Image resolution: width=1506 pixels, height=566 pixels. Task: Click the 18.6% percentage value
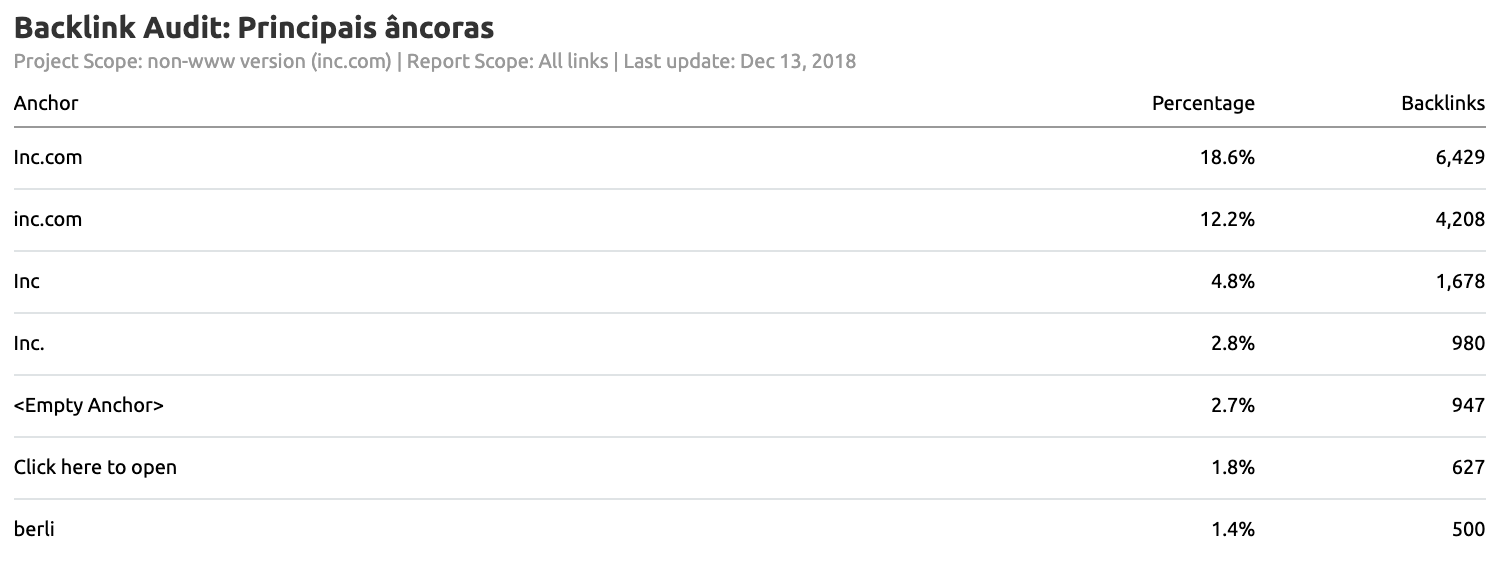pos(1227,157)
